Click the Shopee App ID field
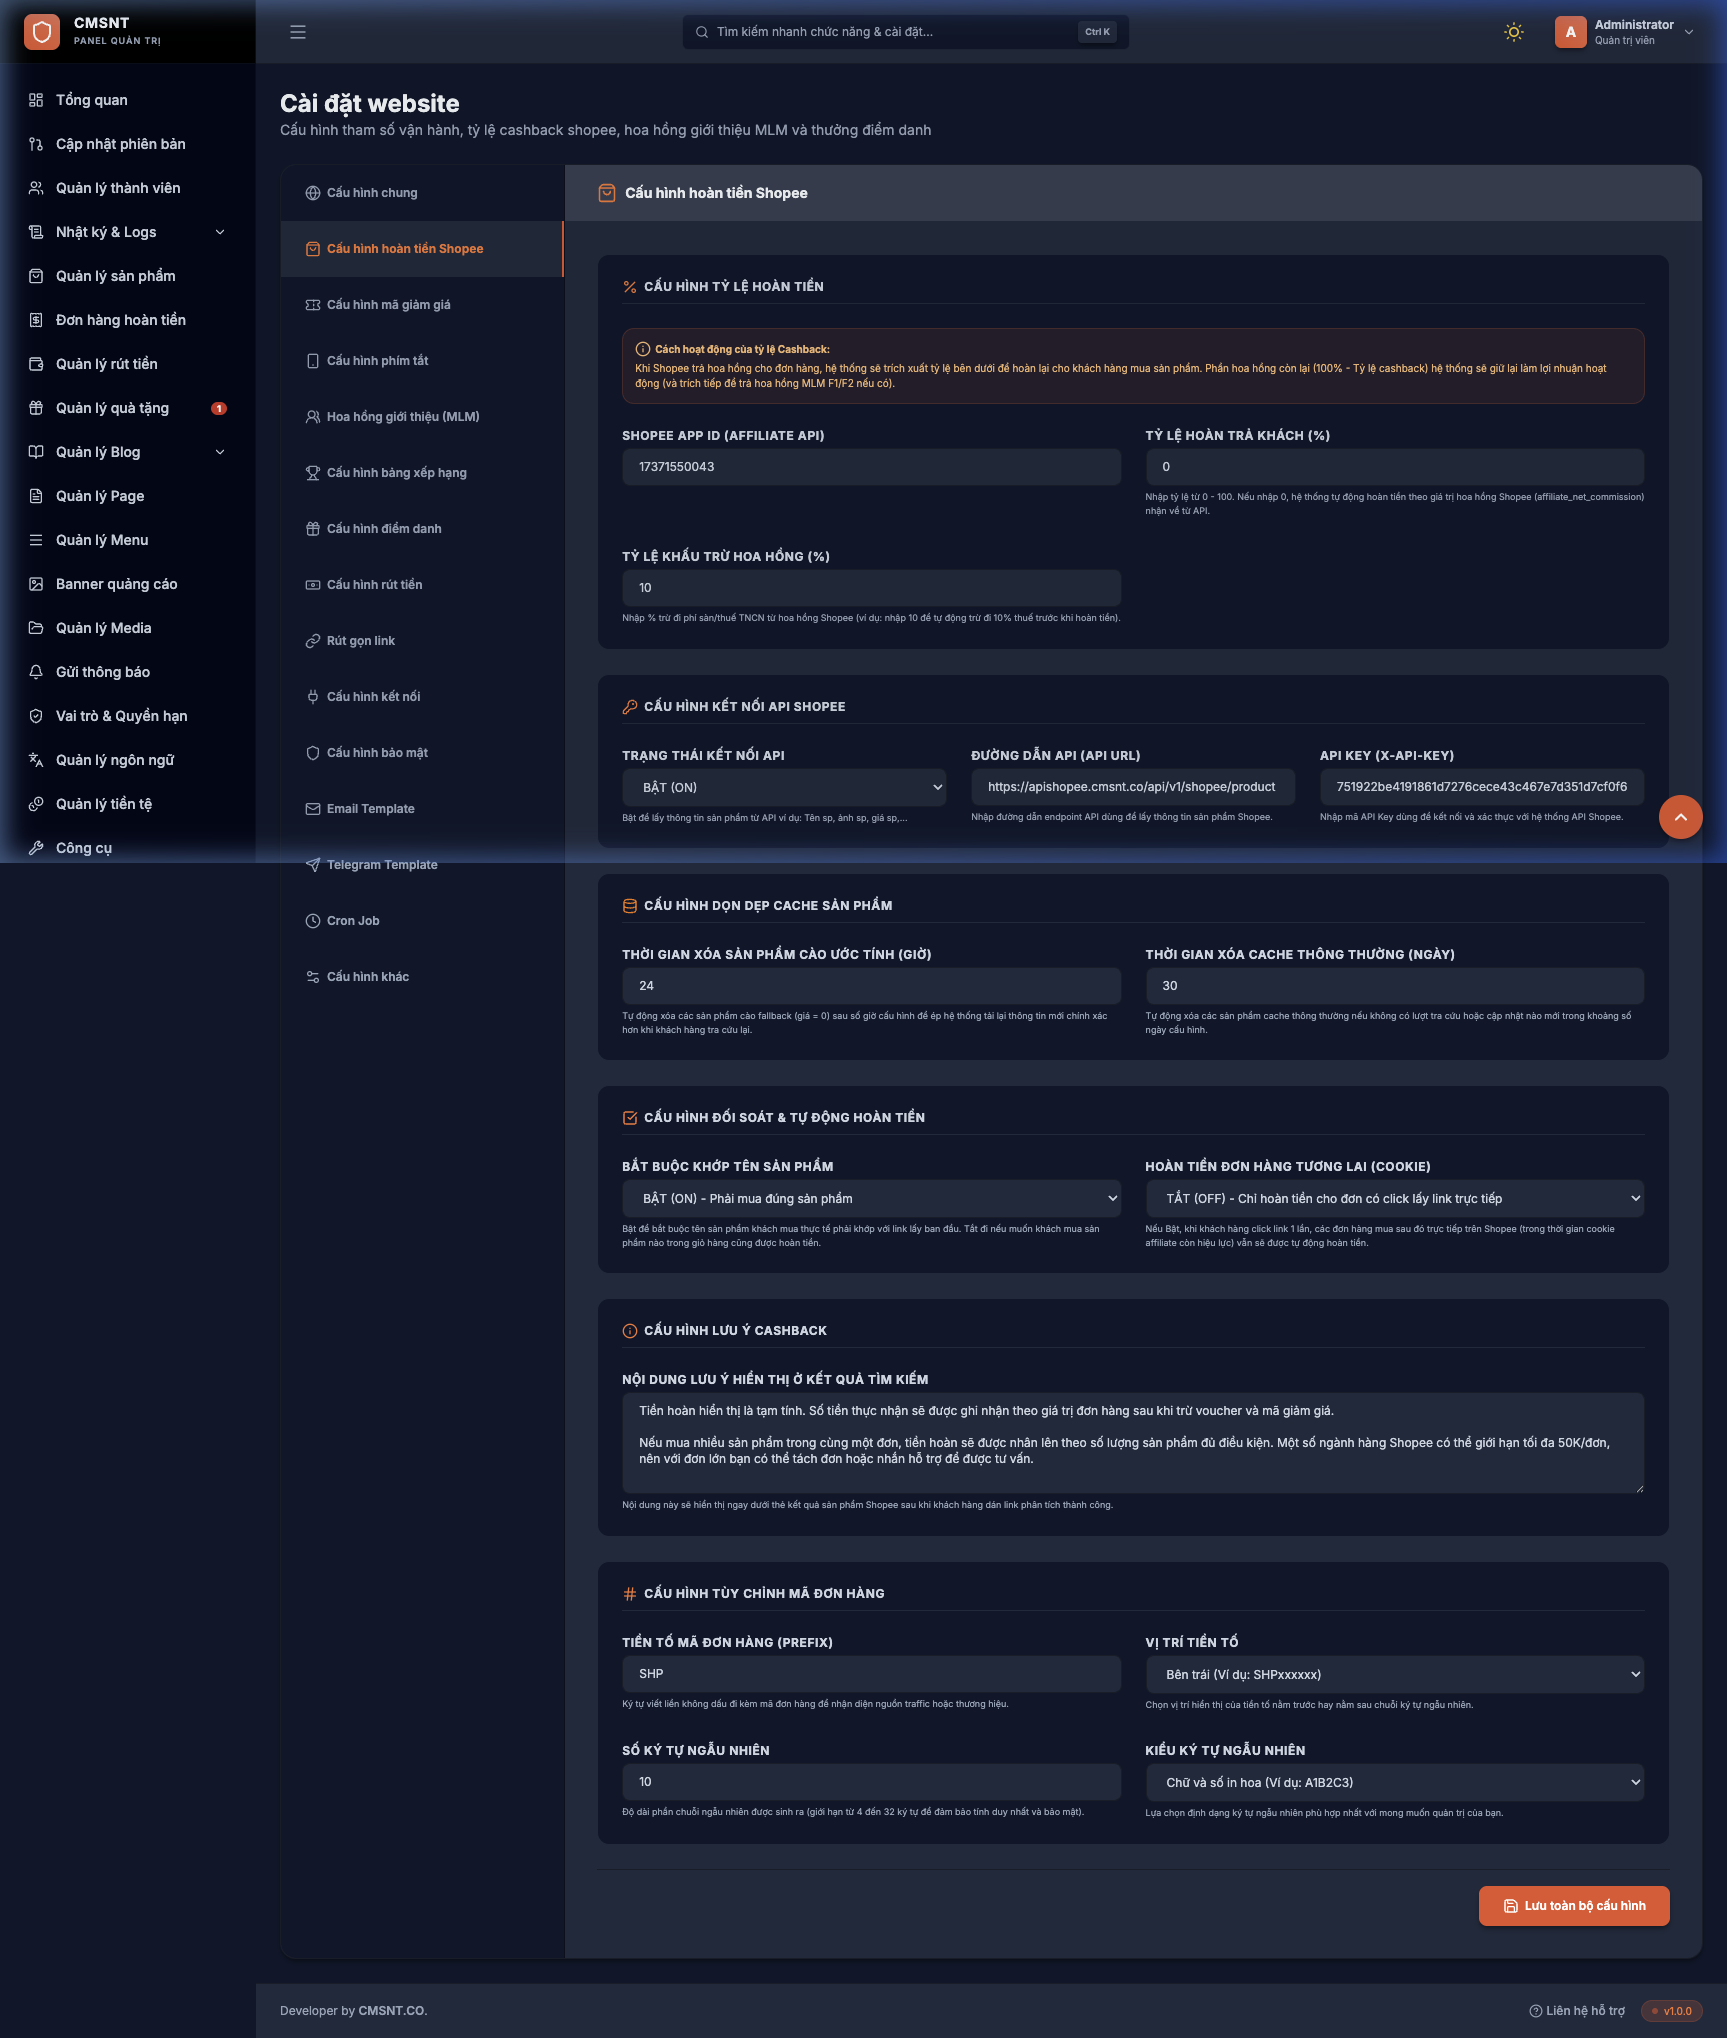1727x2038 pixels. pos(871,467)
